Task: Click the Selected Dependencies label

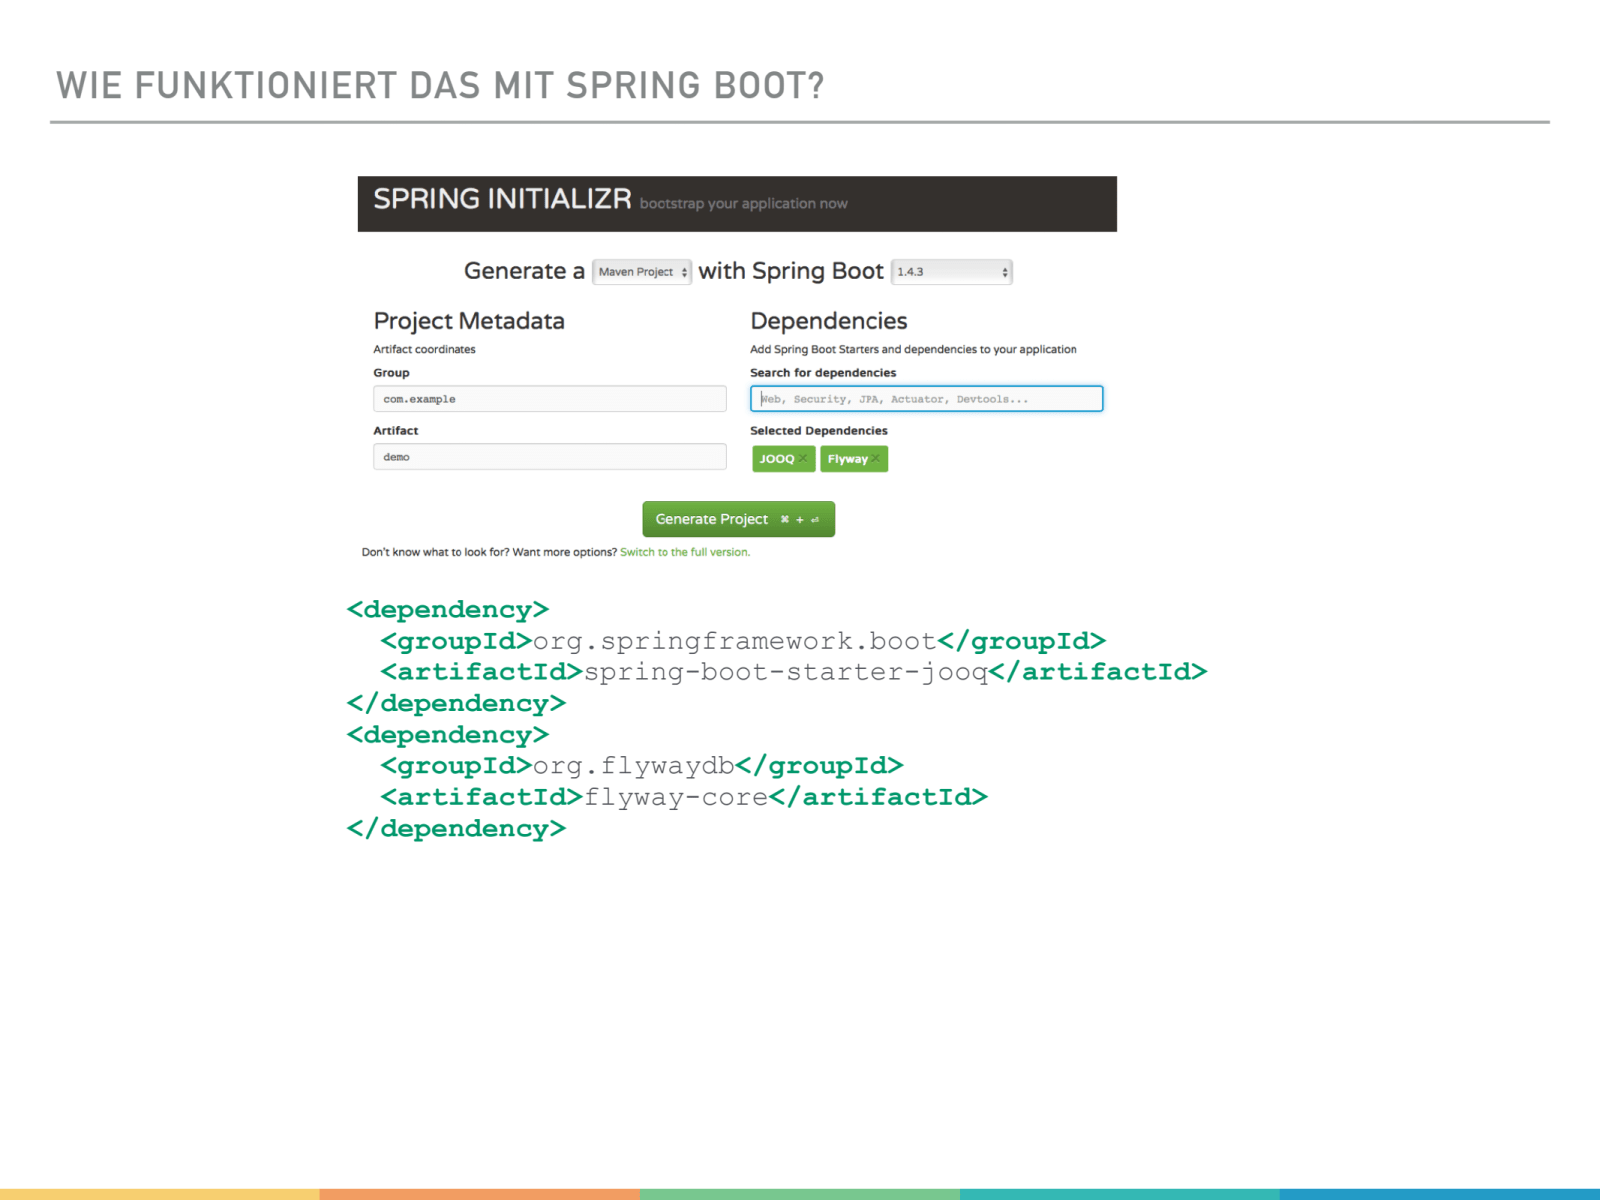Action: tap(819, 431)
